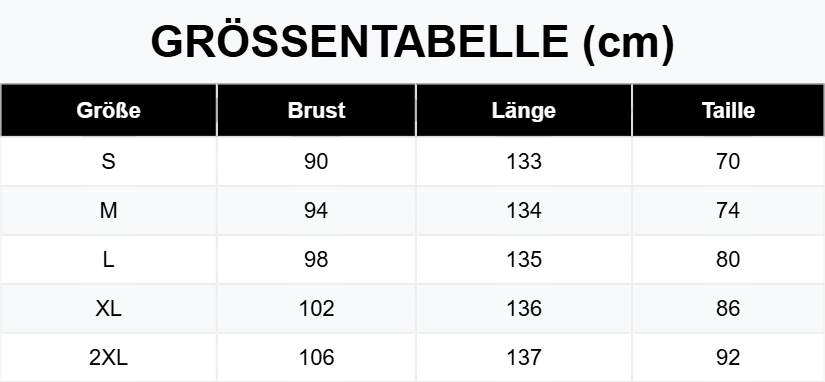Select the size M row label

point(108,210)
